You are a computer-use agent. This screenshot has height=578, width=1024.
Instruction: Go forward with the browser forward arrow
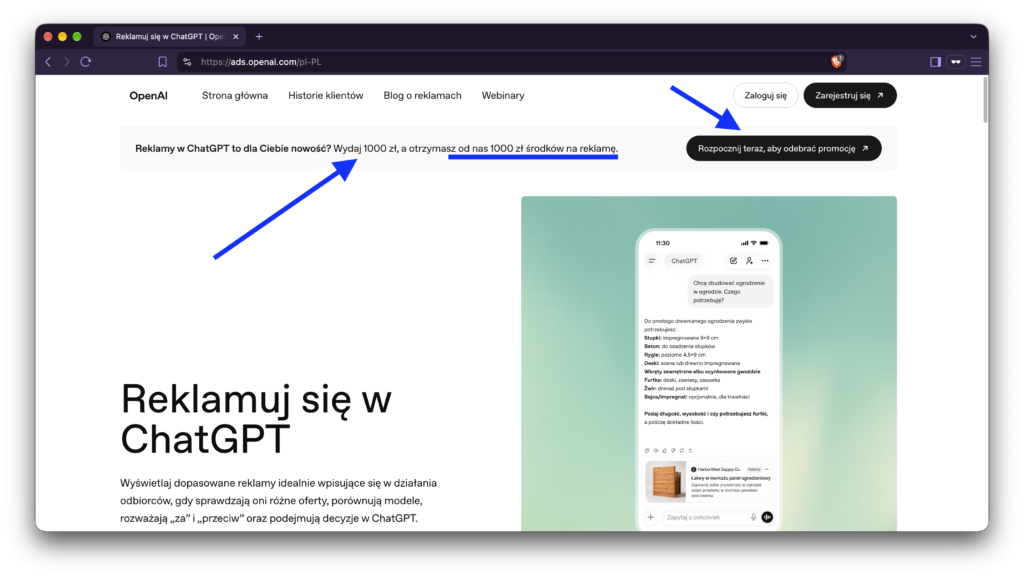coord(67,62)
